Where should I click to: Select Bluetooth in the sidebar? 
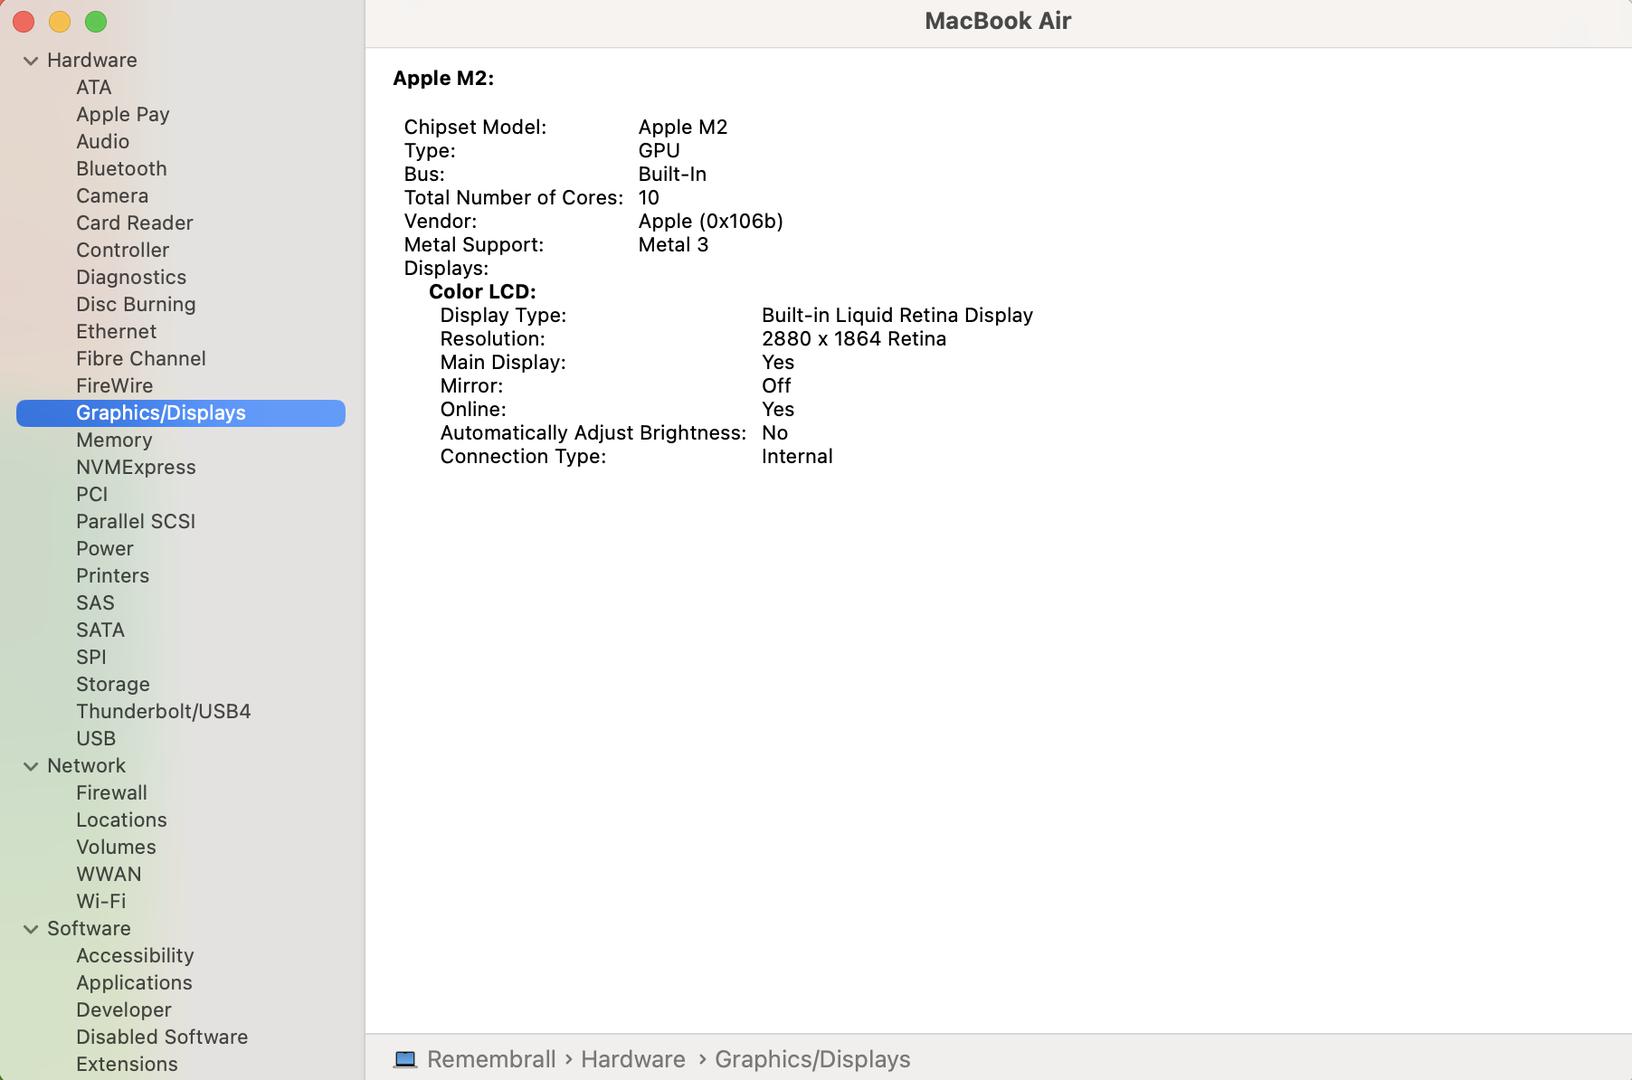click(121, 168)
